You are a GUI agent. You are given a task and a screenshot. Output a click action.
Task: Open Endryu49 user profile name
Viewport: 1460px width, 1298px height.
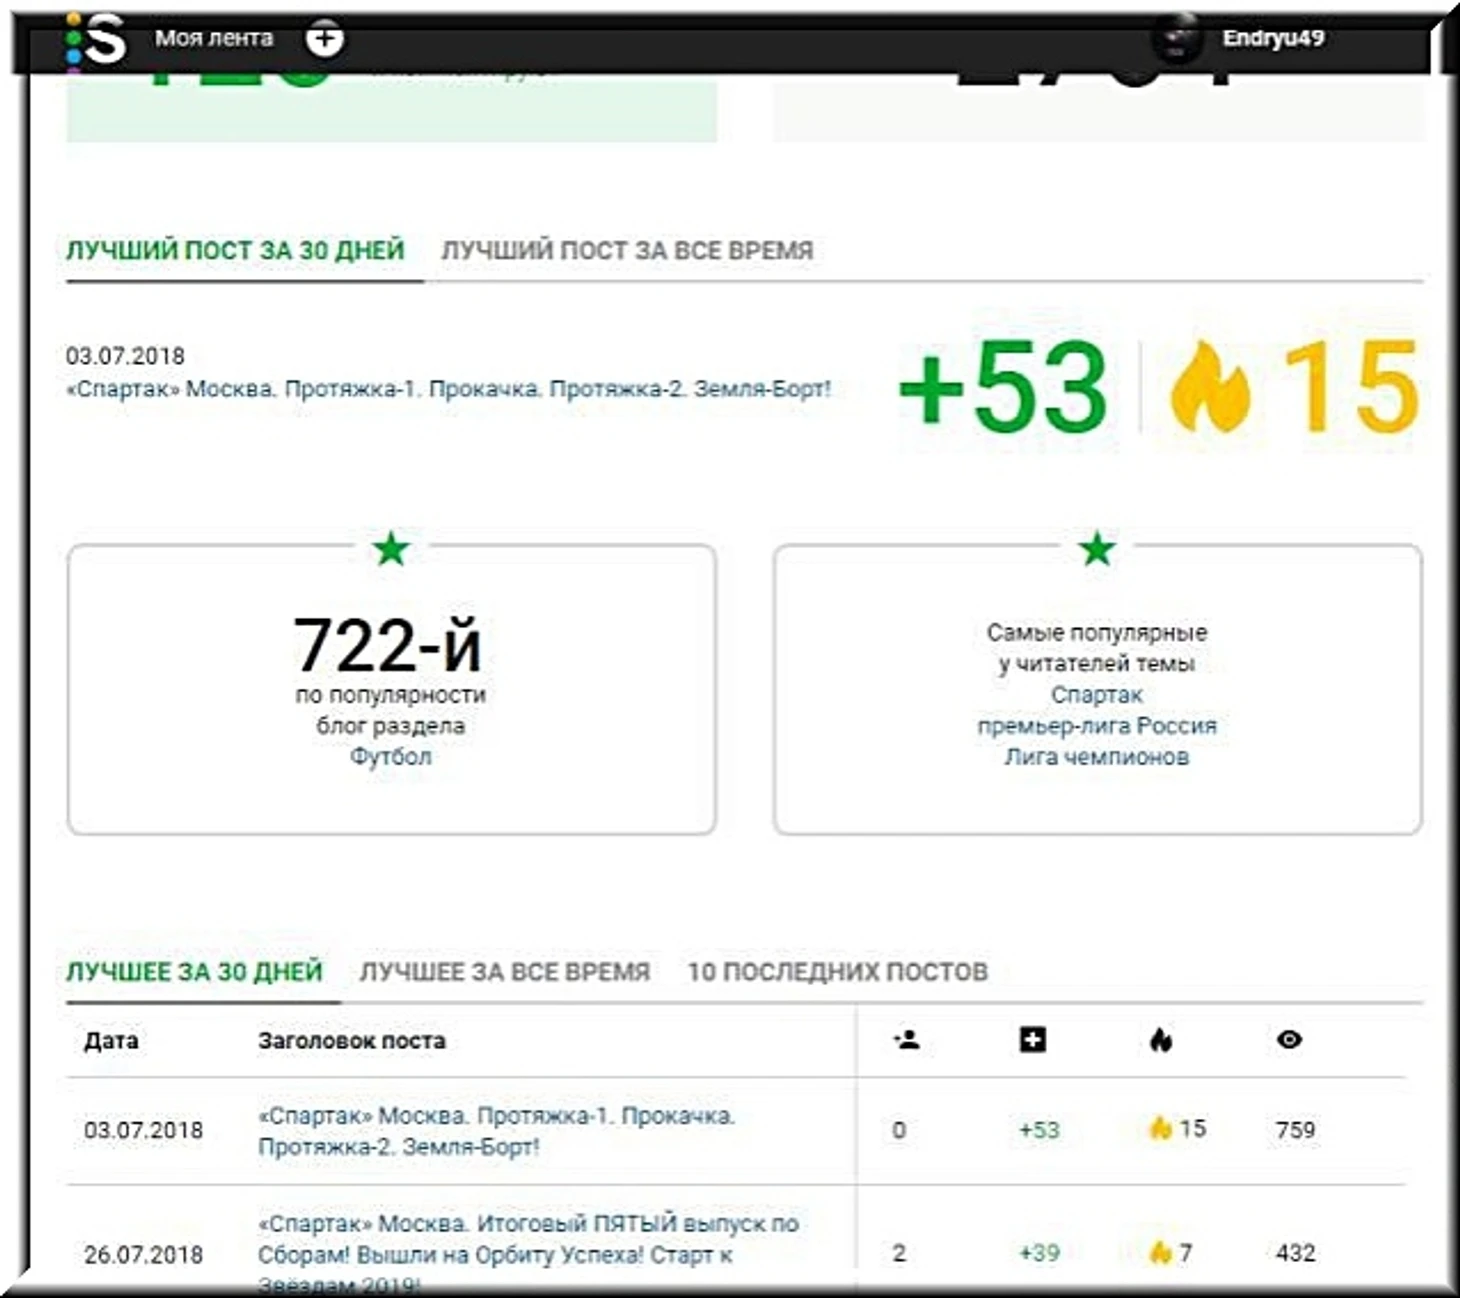coord(1273,38)
